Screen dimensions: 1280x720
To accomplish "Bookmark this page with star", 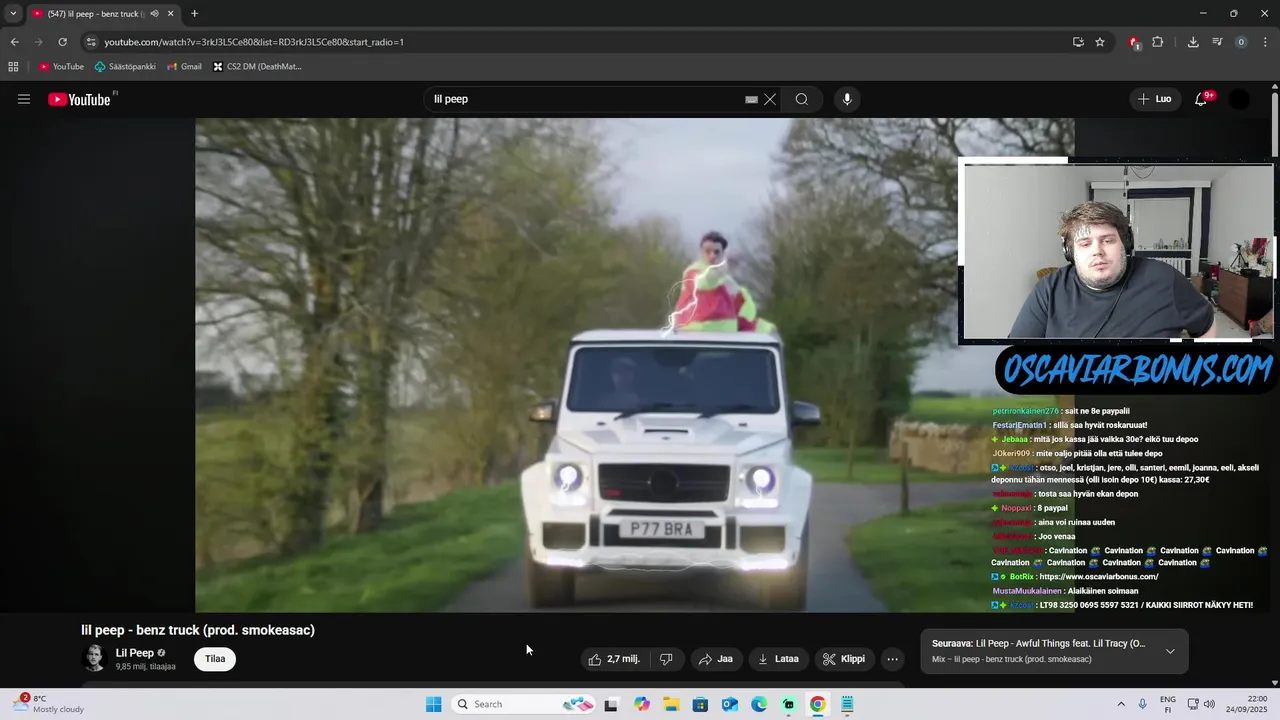I will (x=1100, y=42).
